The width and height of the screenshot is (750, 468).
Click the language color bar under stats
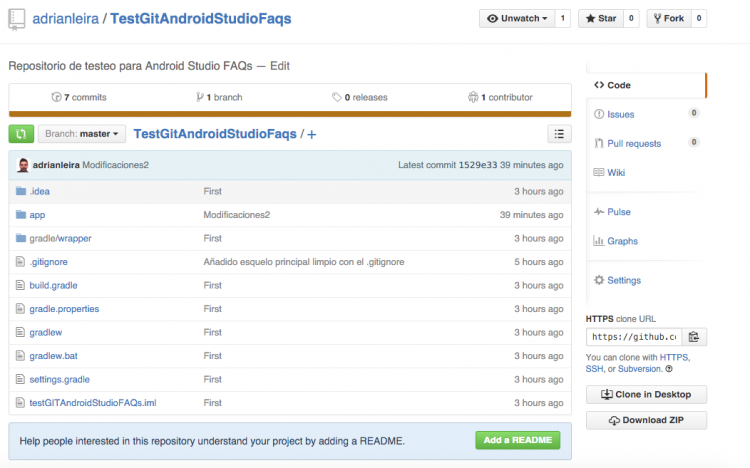(290, 114)
